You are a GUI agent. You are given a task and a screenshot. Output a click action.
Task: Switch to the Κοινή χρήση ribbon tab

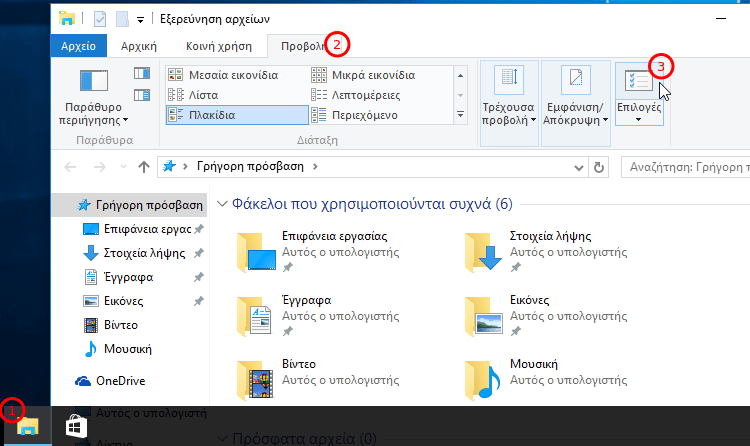(219, 46)
